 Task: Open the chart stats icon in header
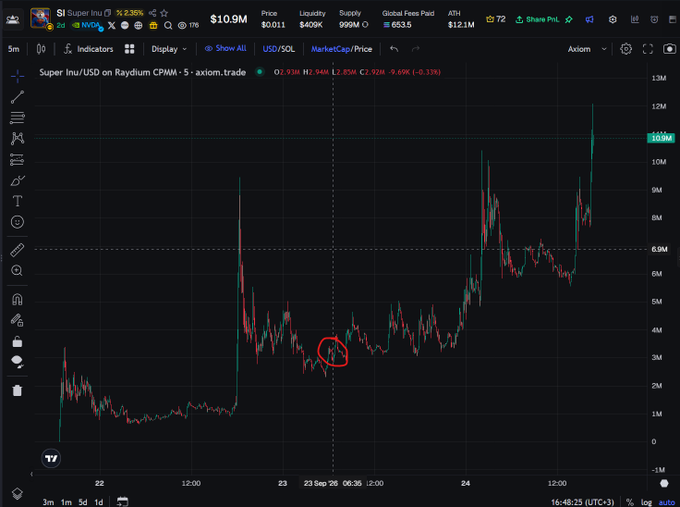pos(635,19)
